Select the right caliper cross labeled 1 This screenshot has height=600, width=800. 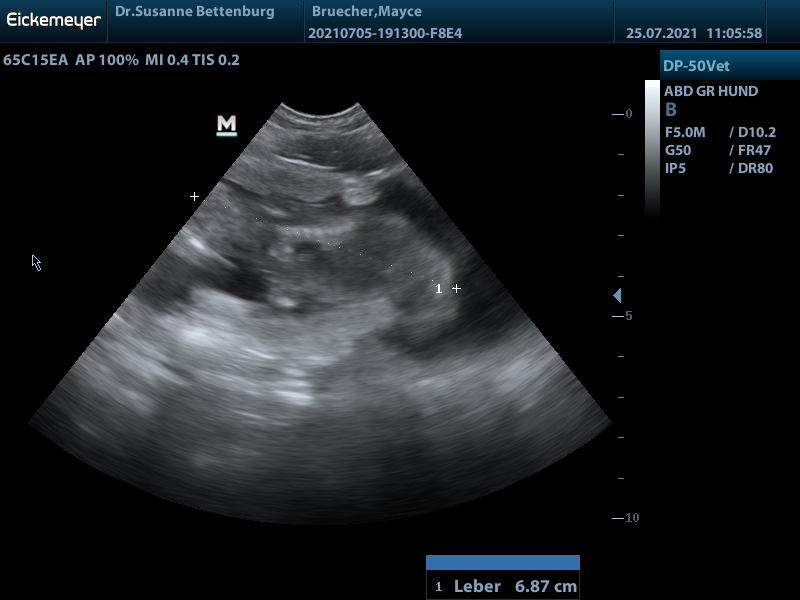456,288
